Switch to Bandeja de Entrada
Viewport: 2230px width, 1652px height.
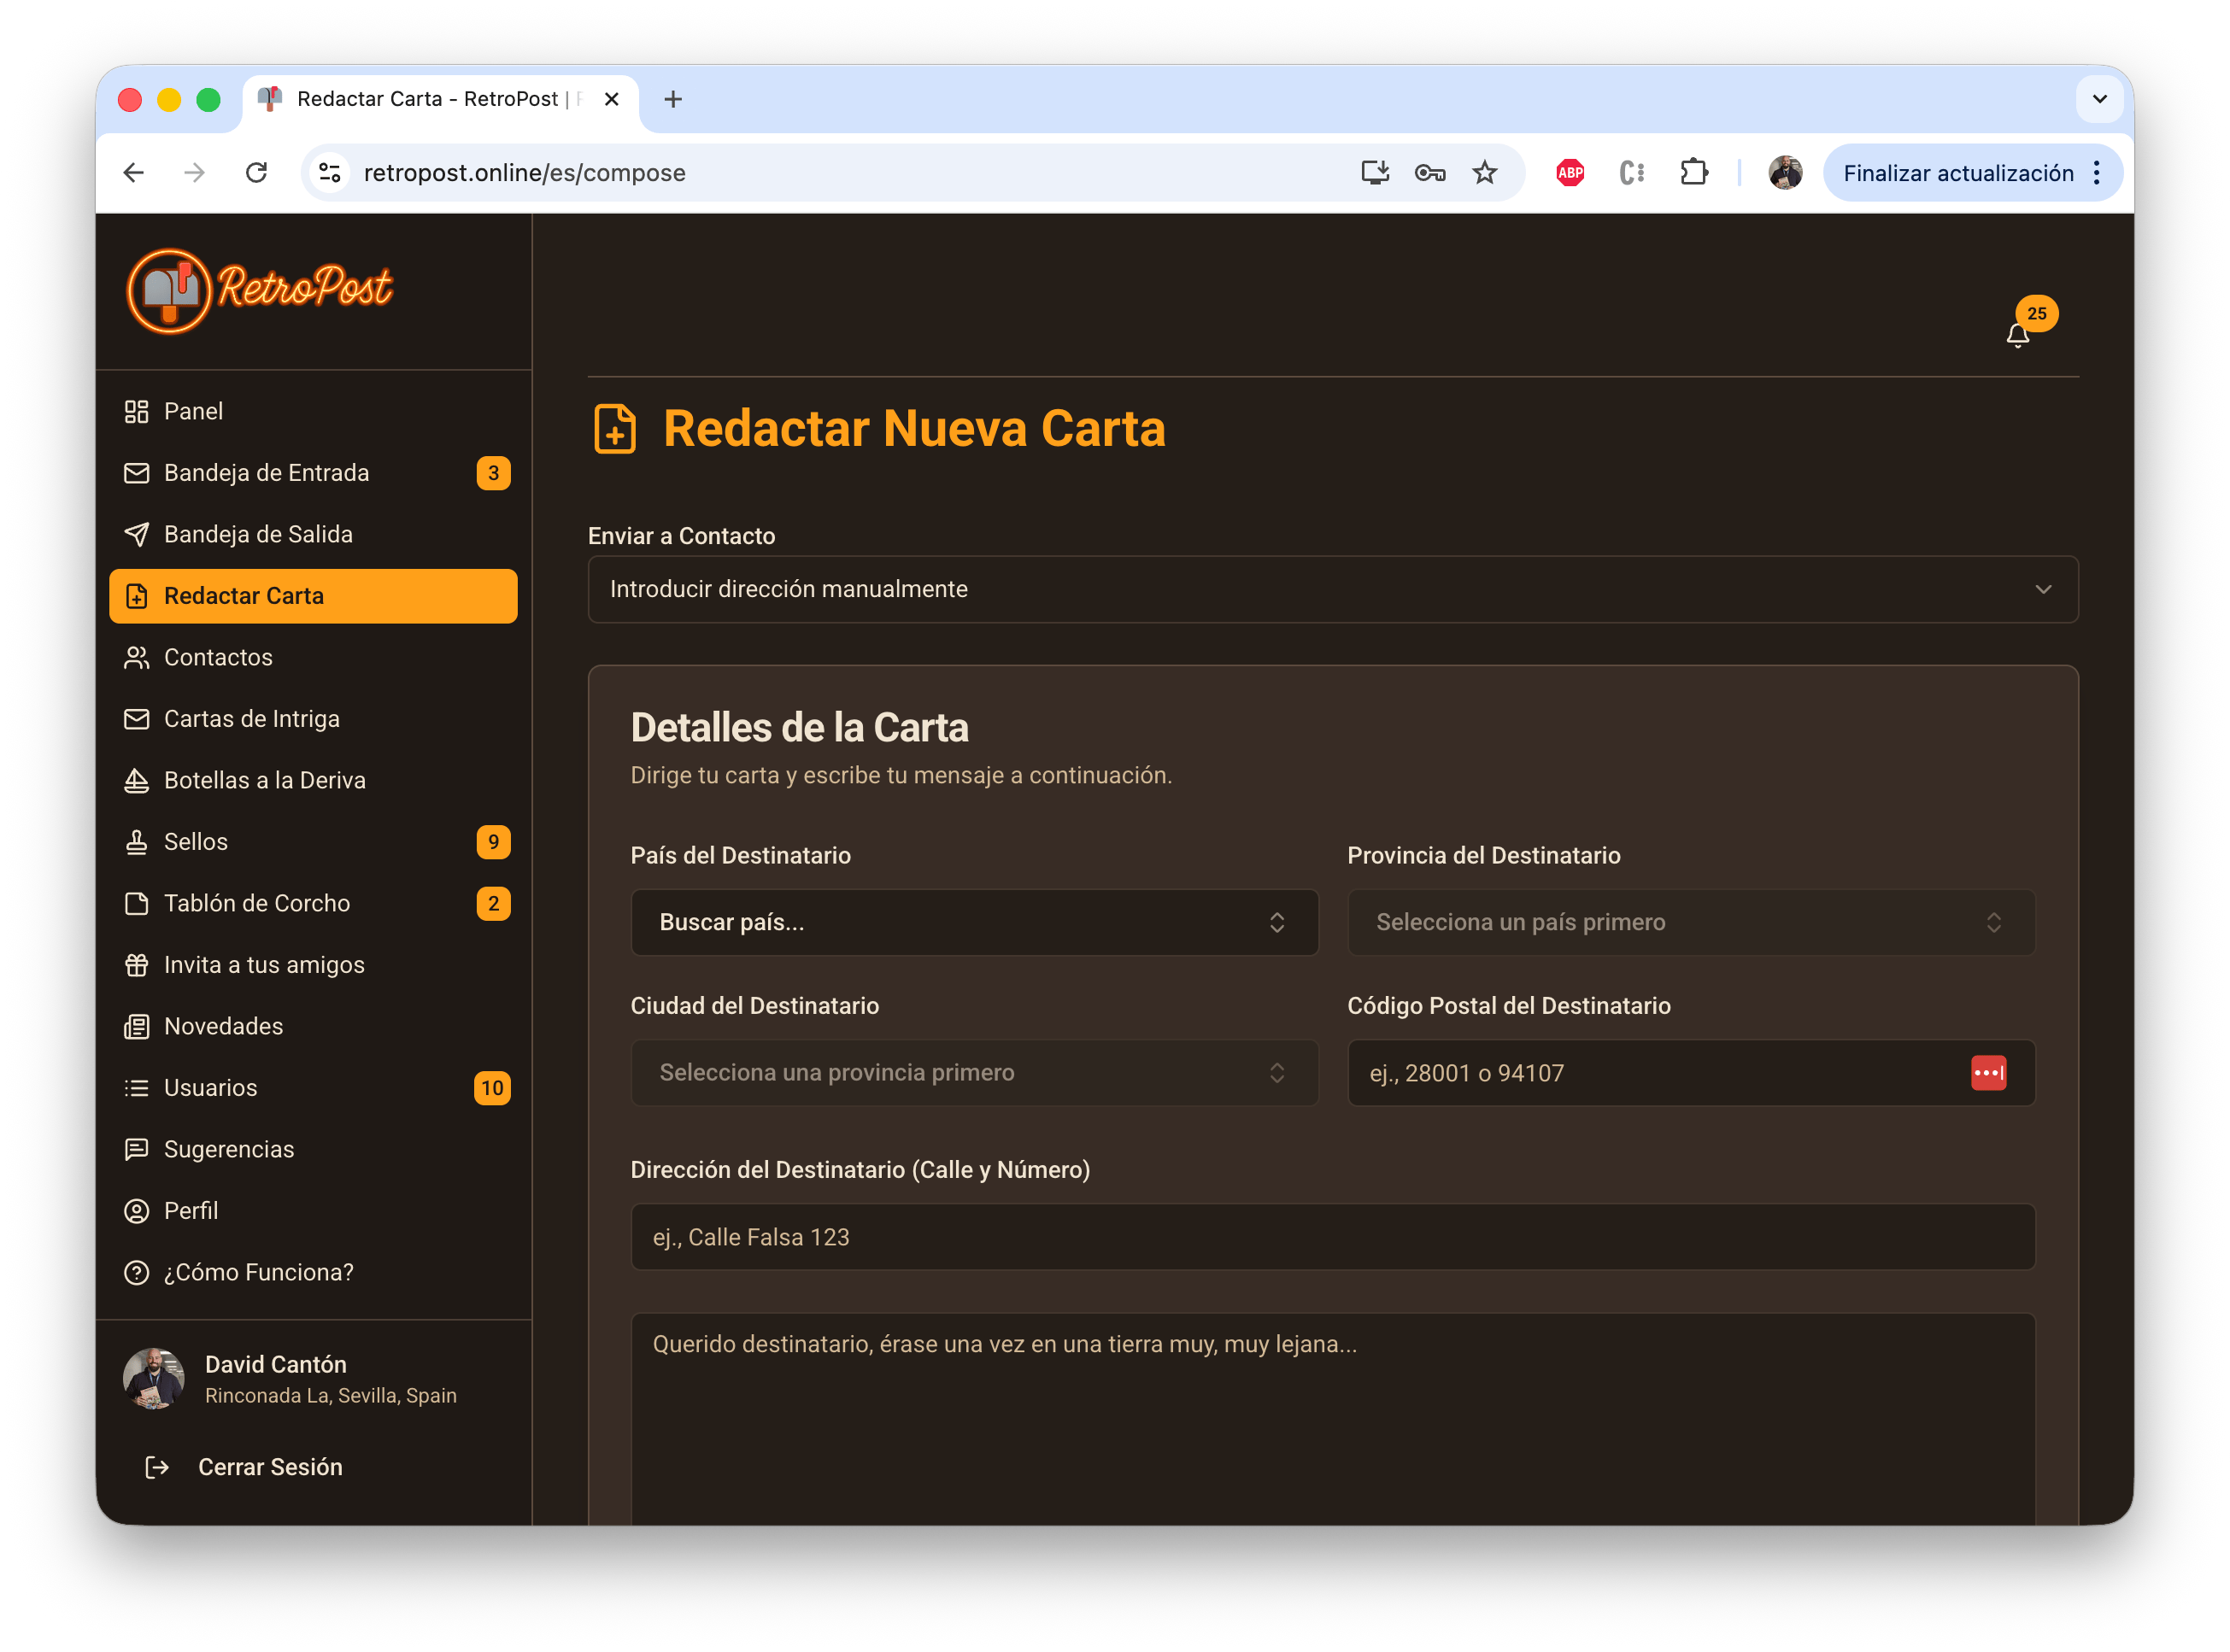coord(265,472)
